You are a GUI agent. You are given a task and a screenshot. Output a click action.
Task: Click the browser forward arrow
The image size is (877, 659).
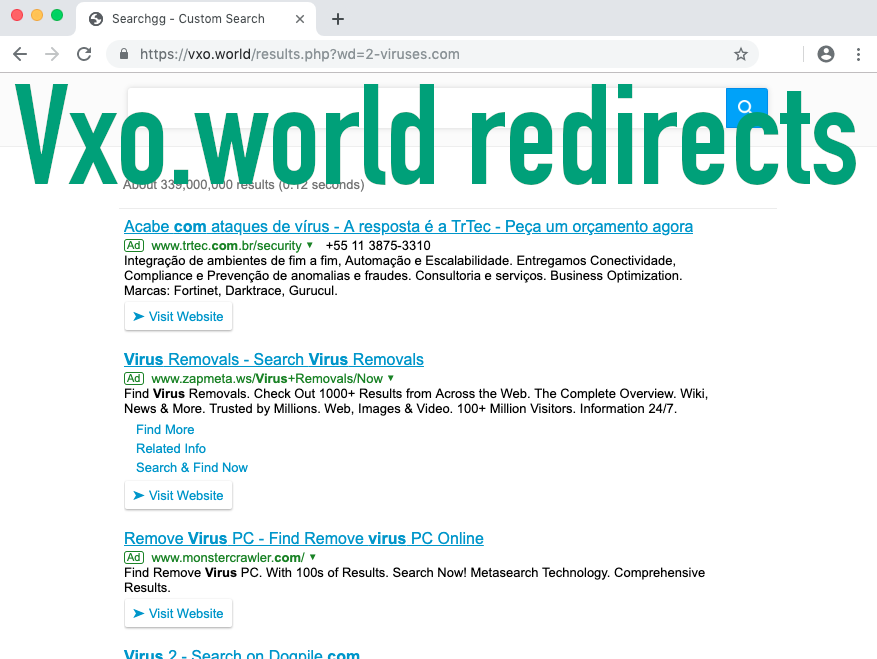coord(52,54)
